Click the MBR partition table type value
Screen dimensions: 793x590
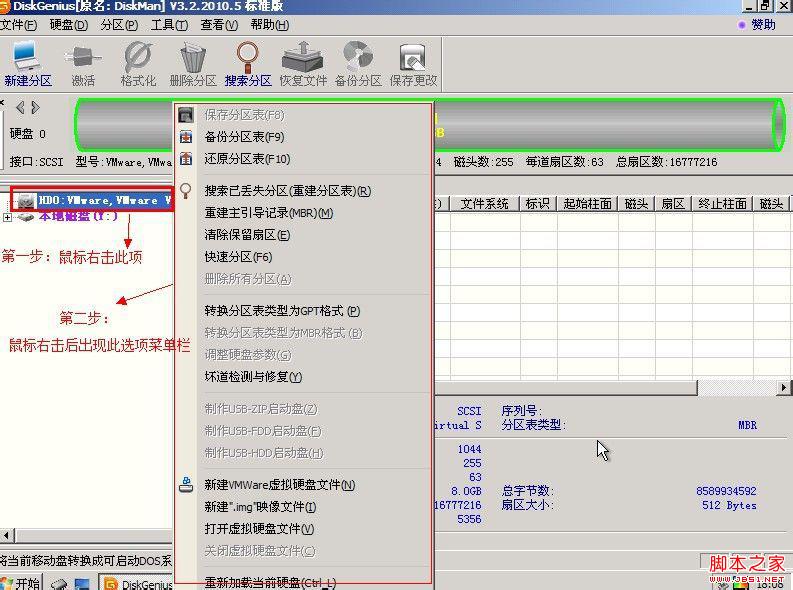[747, 425]
